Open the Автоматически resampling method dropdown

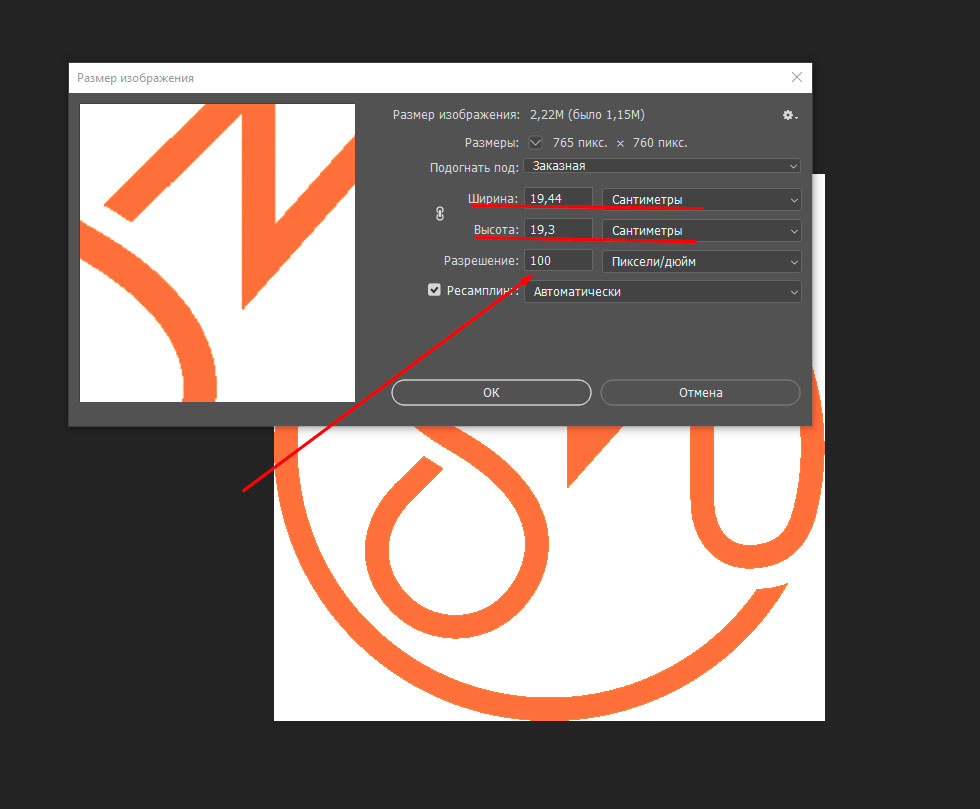tap(662, 292)
